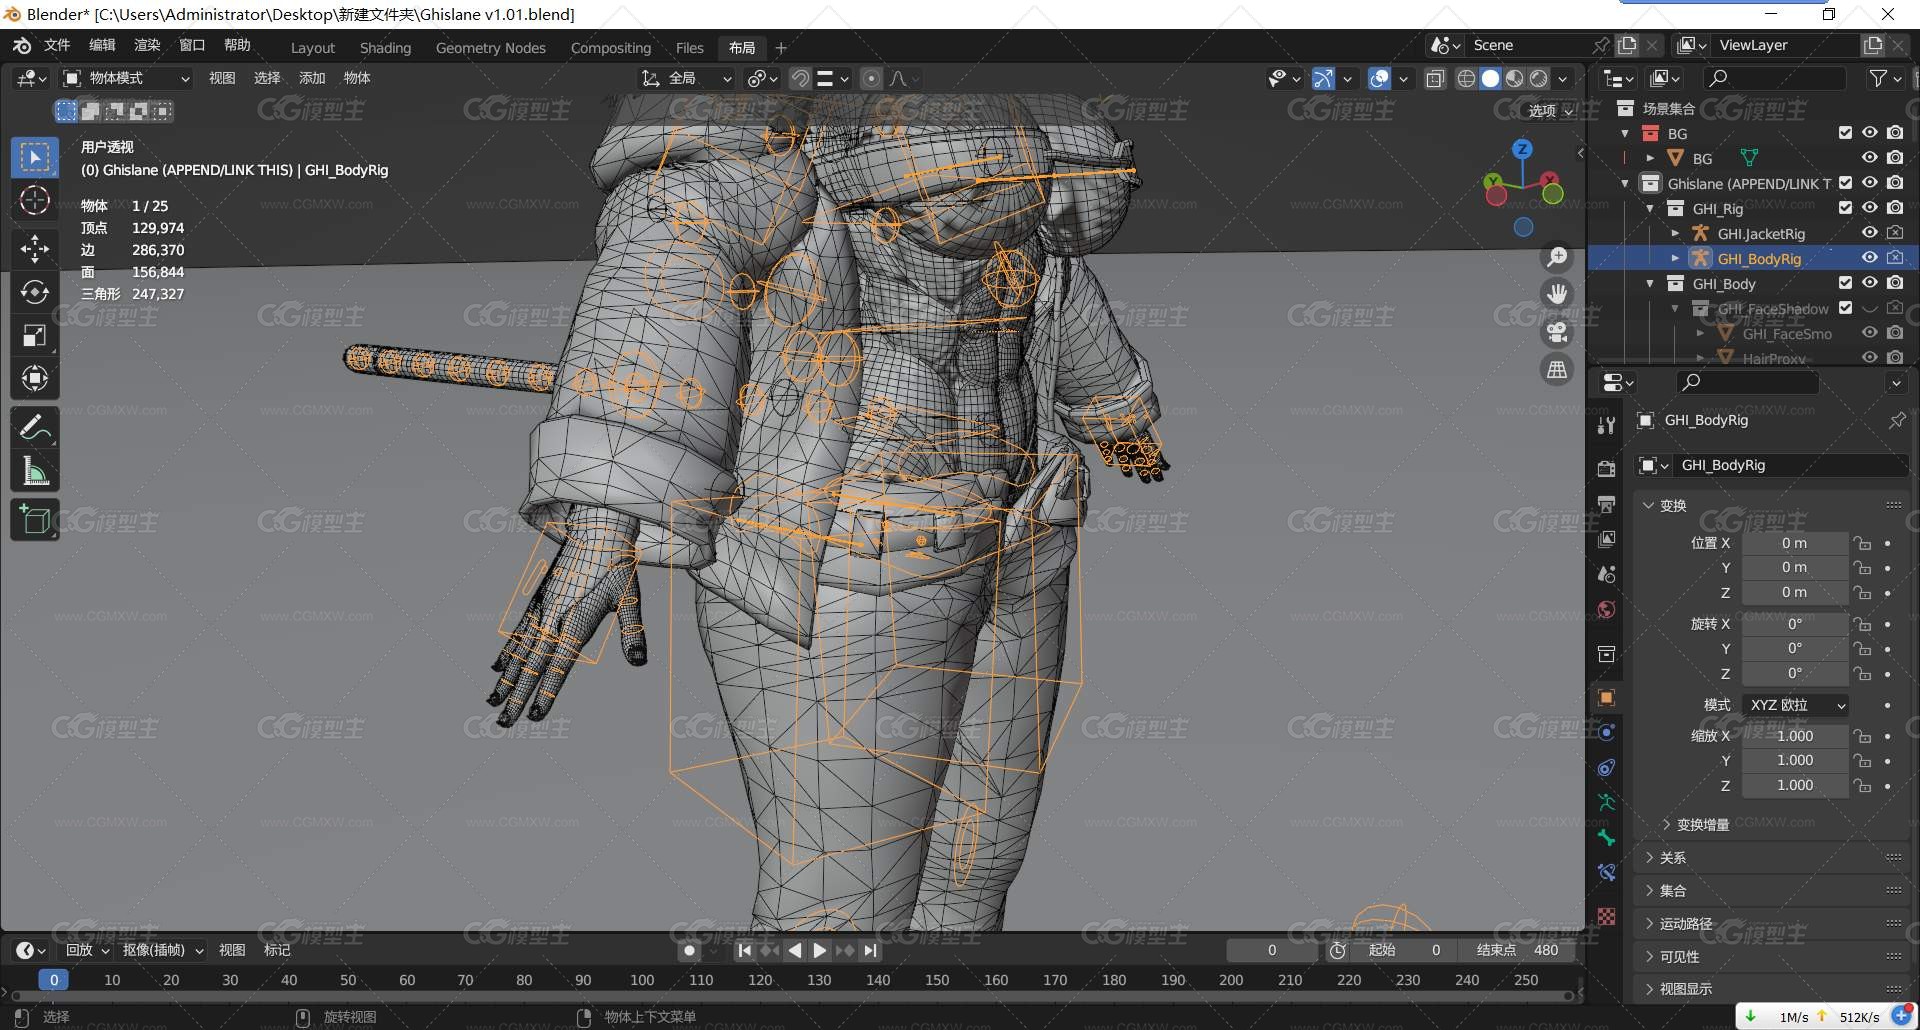Choose the Move tool
Image resolution: width=1920 pixels, height=1030 pixels.
[x=35, y=248]
